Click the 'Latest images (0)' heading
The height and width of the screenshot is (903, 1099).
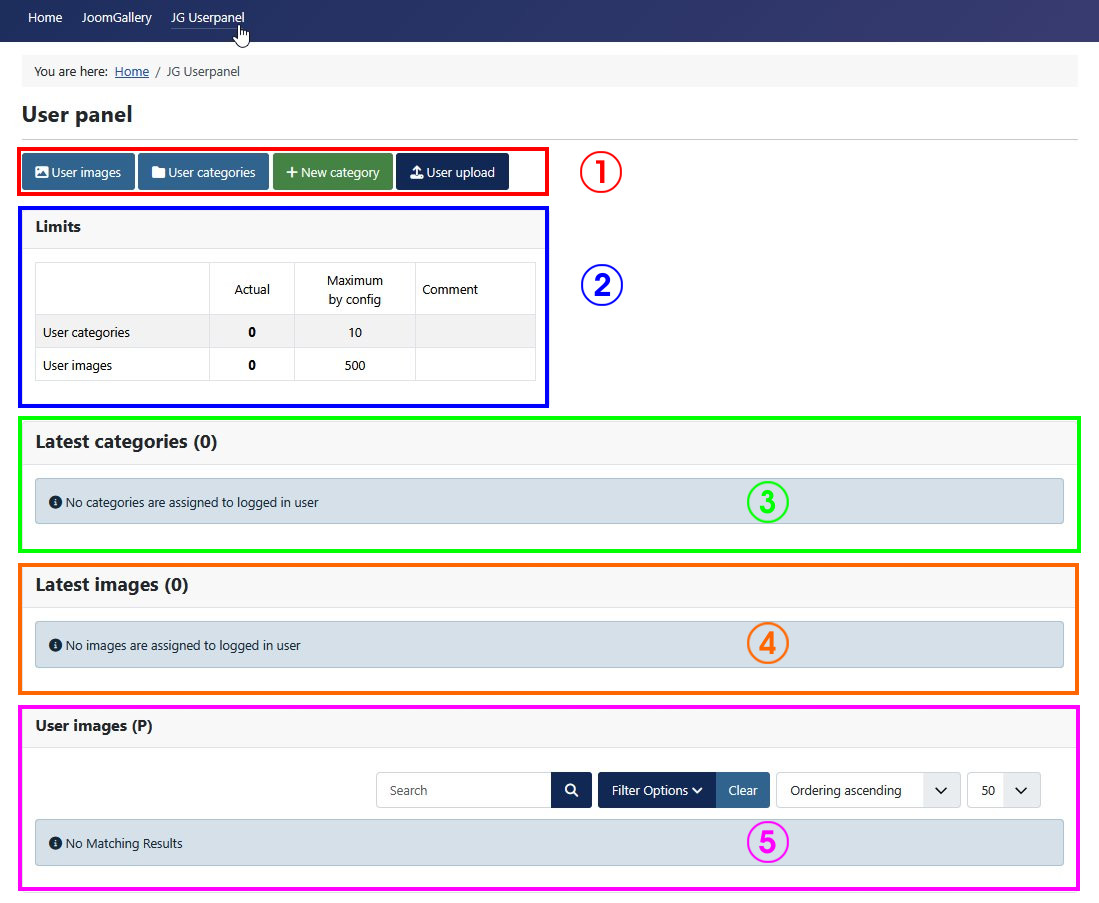pos(112,585)
